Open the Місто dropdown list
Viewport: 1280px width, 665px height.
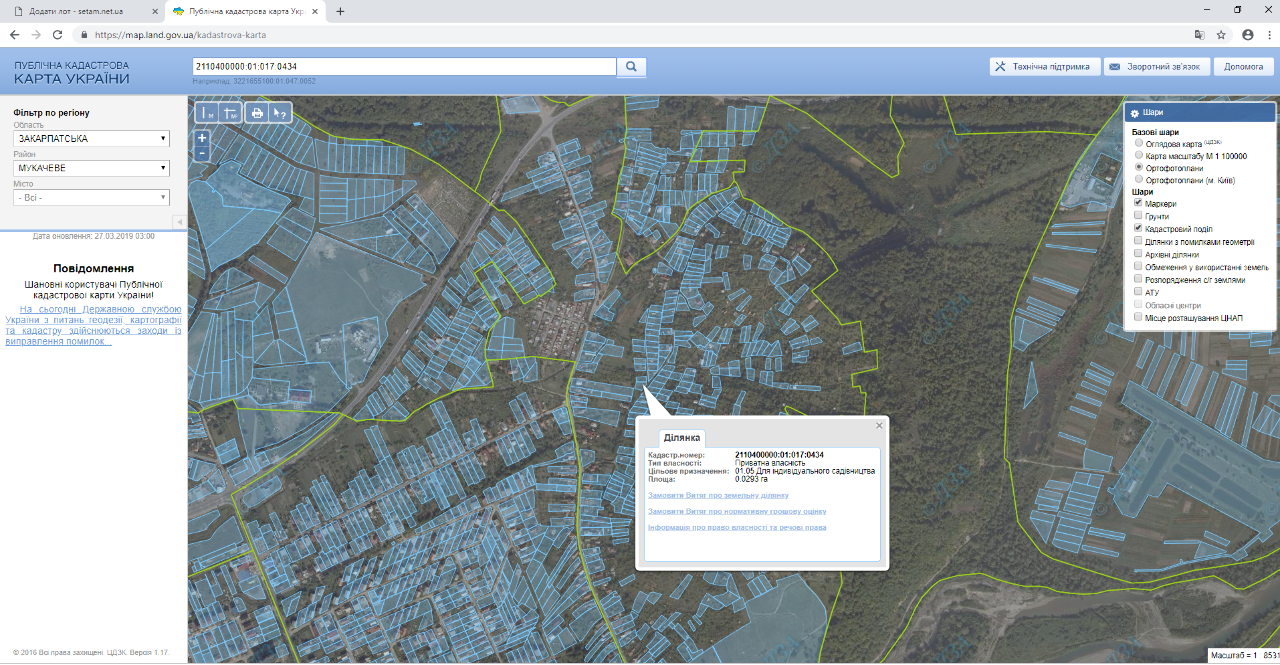pos(91,198)
